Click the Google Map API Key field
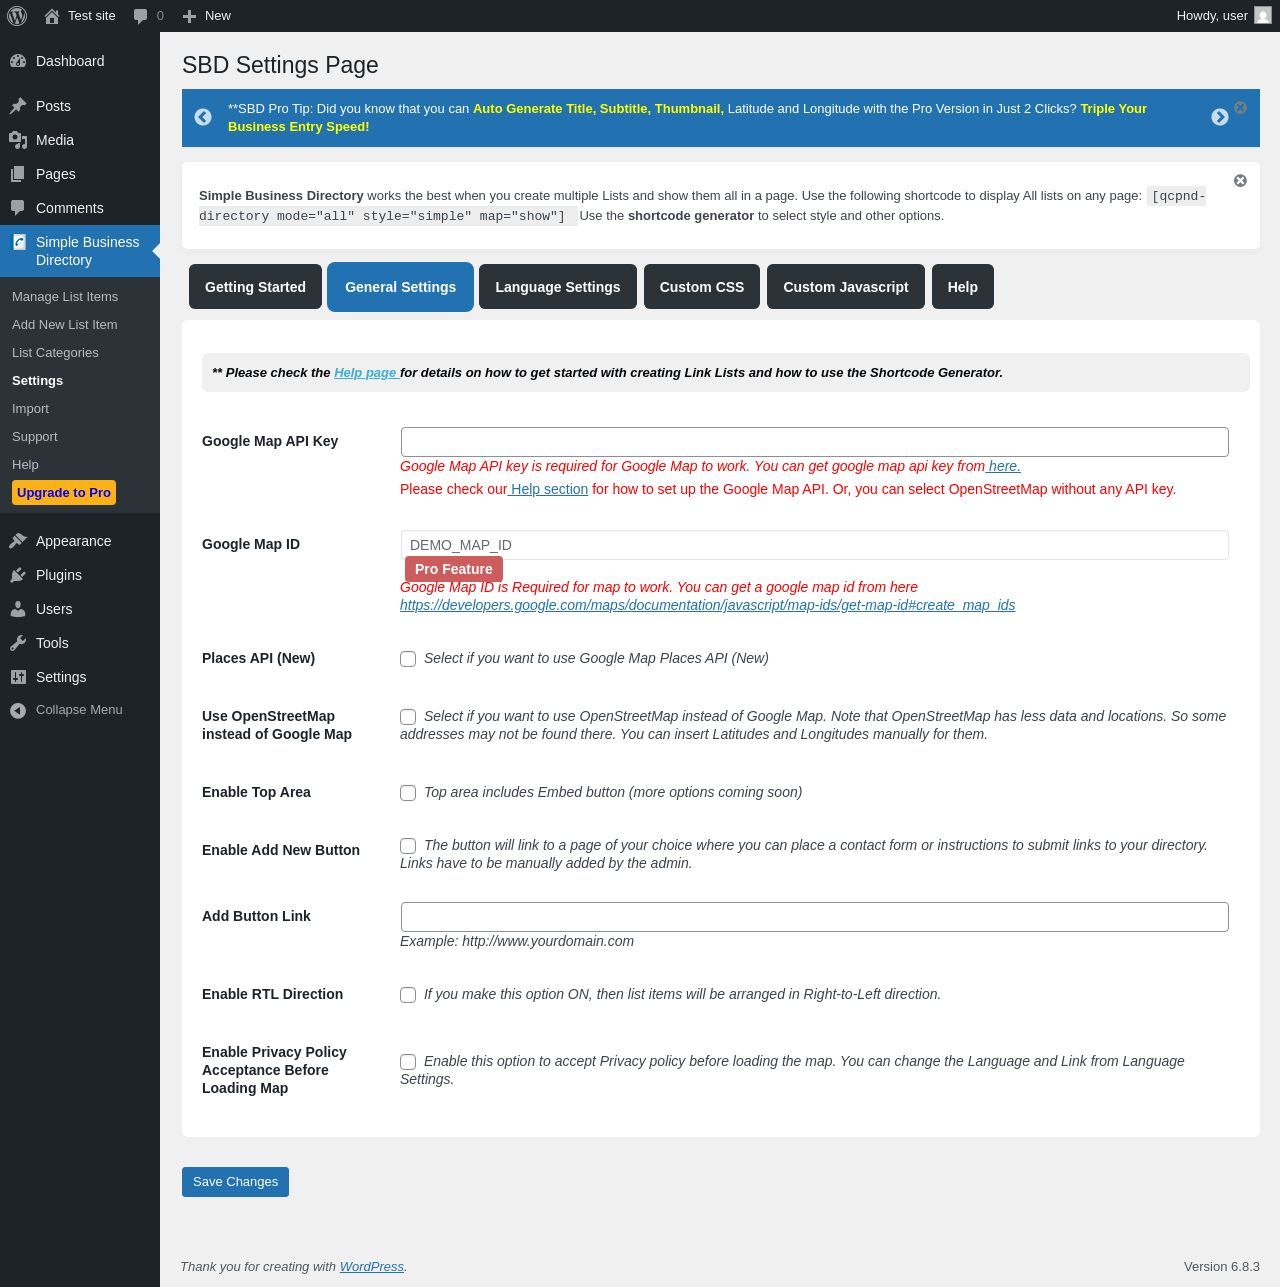 [815, 442]
